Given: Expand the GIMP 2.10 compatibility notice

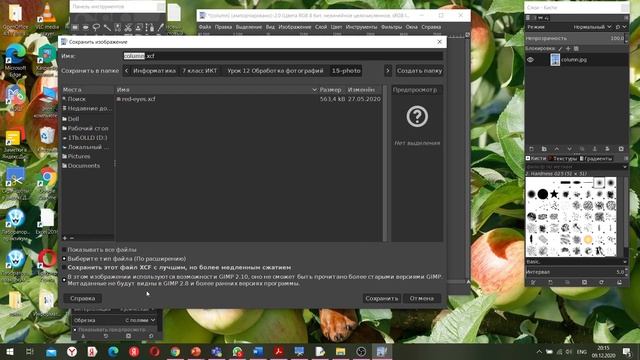Looking at the screenshot, I should coord(64,280).
